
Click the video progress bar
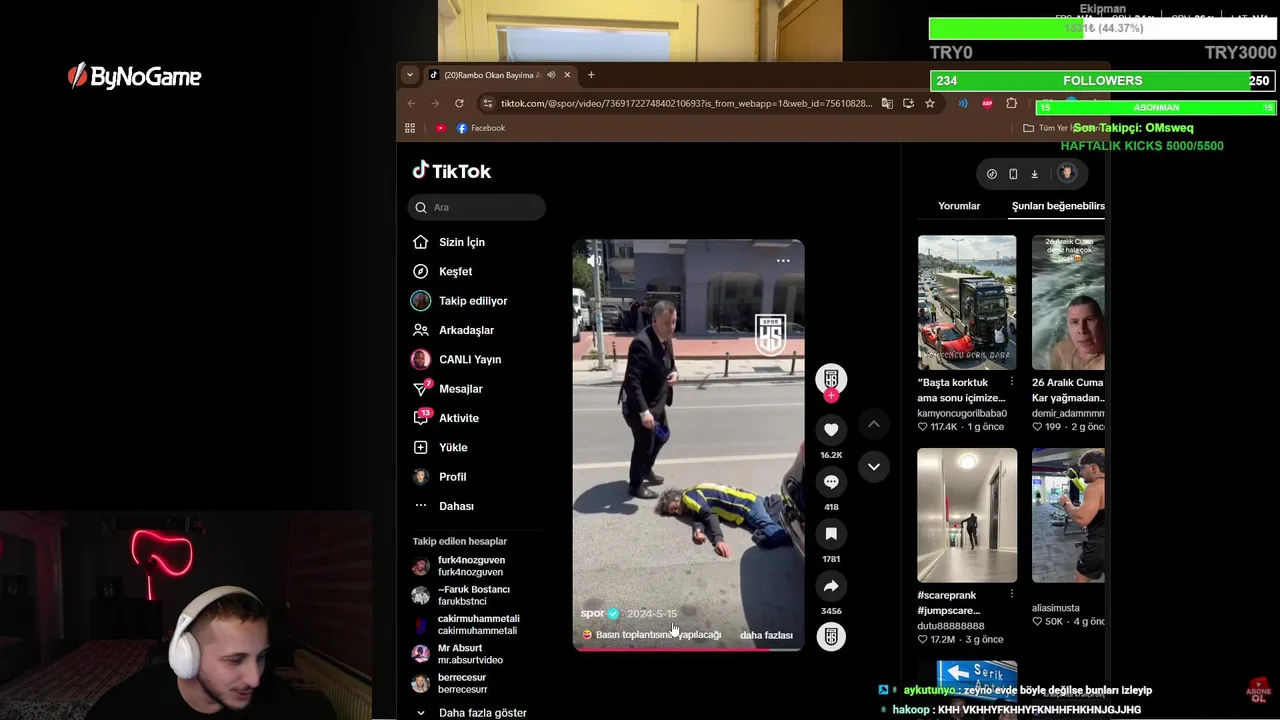pos(688,650)
